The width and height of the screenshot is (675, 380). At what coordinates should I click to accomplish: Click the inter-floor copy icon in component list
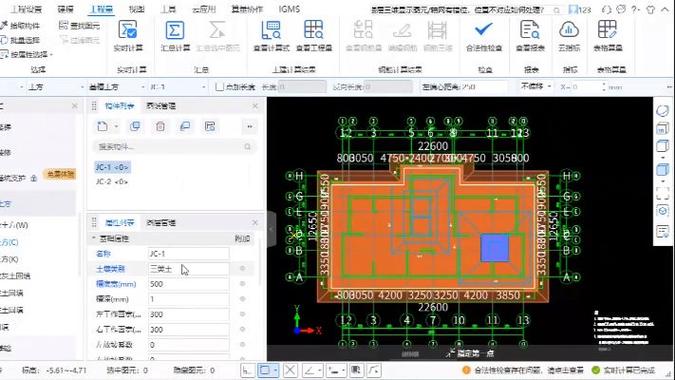[x=185, y=126]
